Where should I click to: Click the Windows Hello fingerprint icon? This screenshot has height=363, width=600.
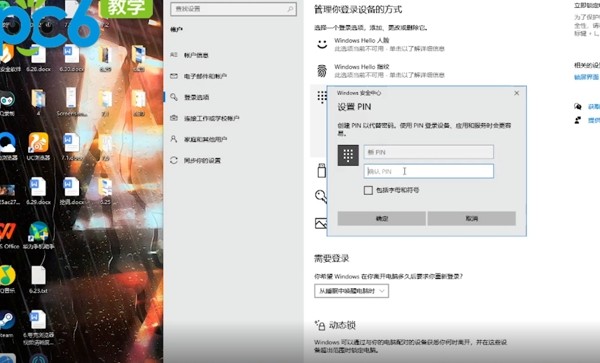322,71
